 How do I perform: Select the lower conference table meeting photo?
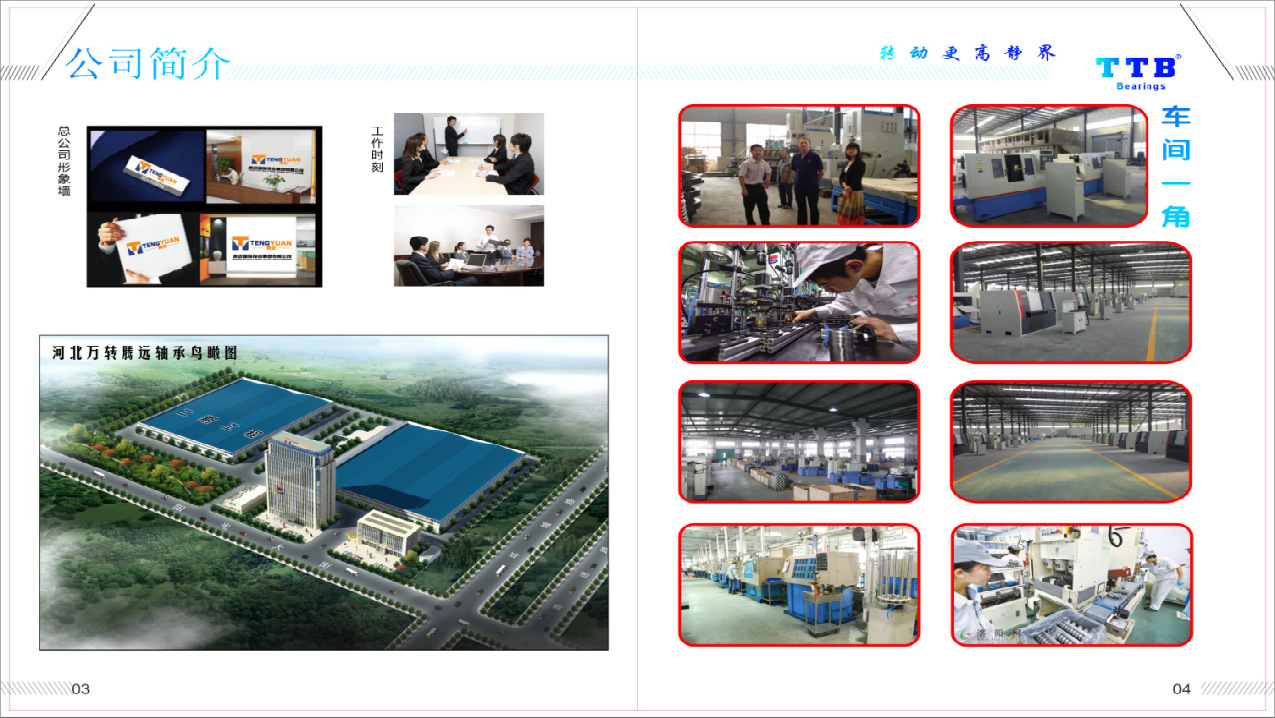[468, 246]
